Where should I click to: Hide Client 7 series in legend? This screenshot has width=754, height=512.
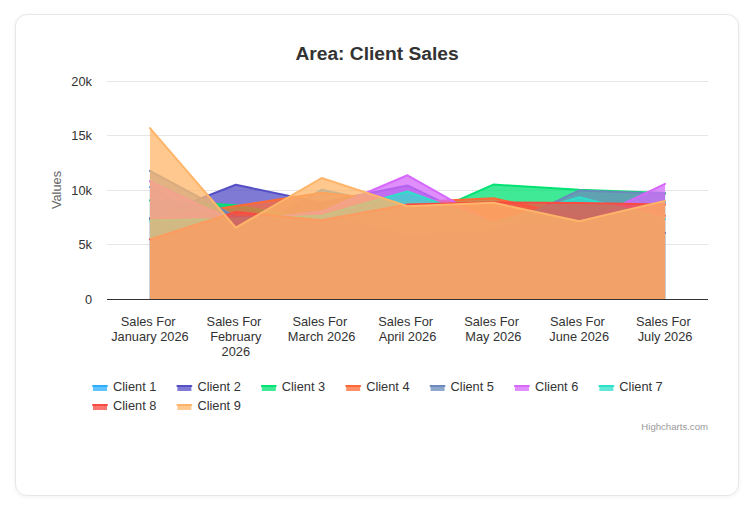(x=631, y=387)
